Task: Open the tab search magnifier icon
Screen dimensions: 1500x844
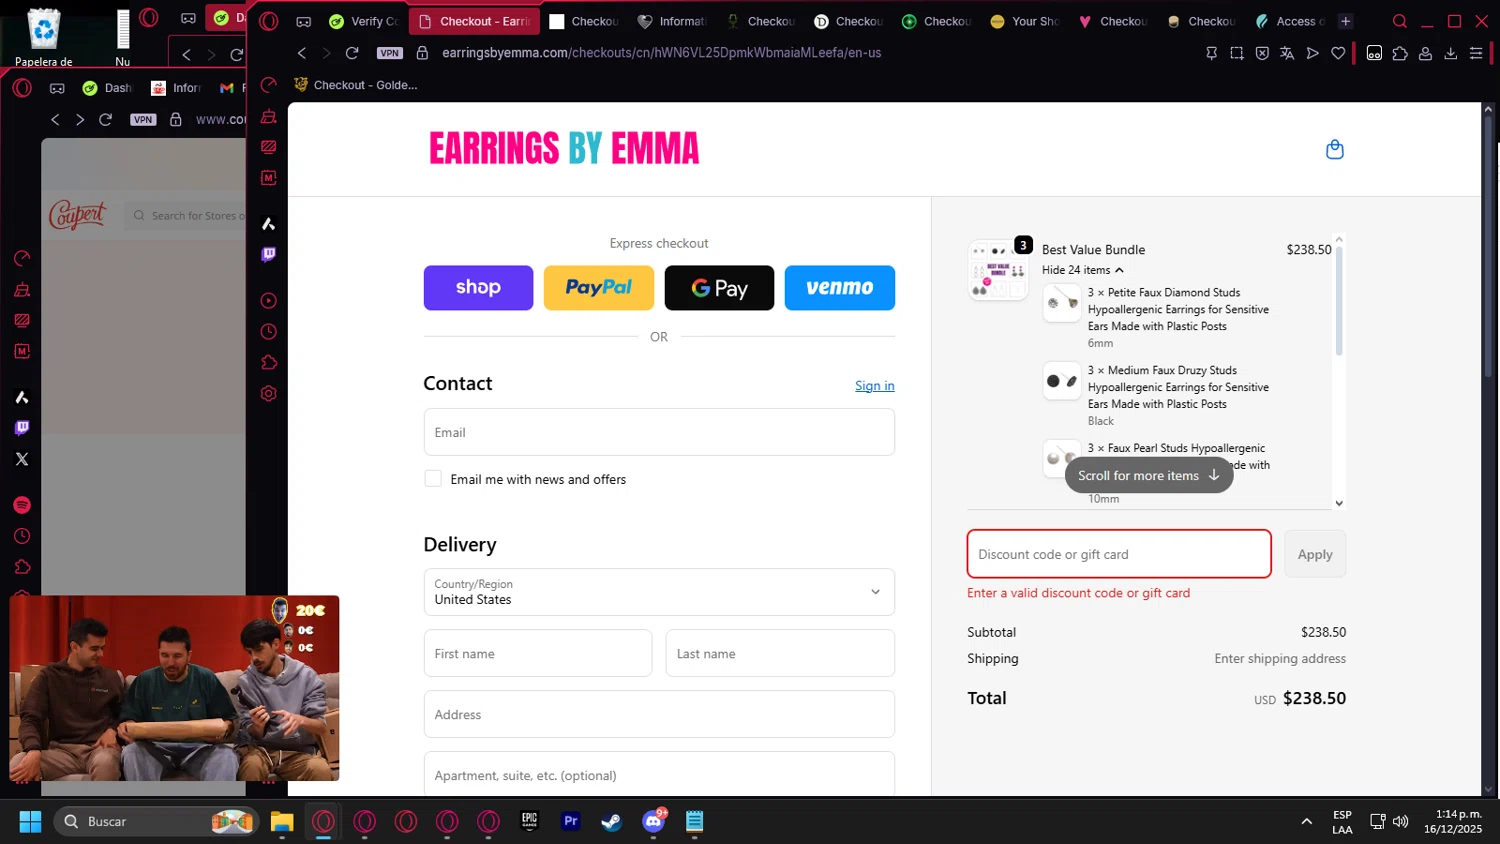Action: pos(1400,21)
